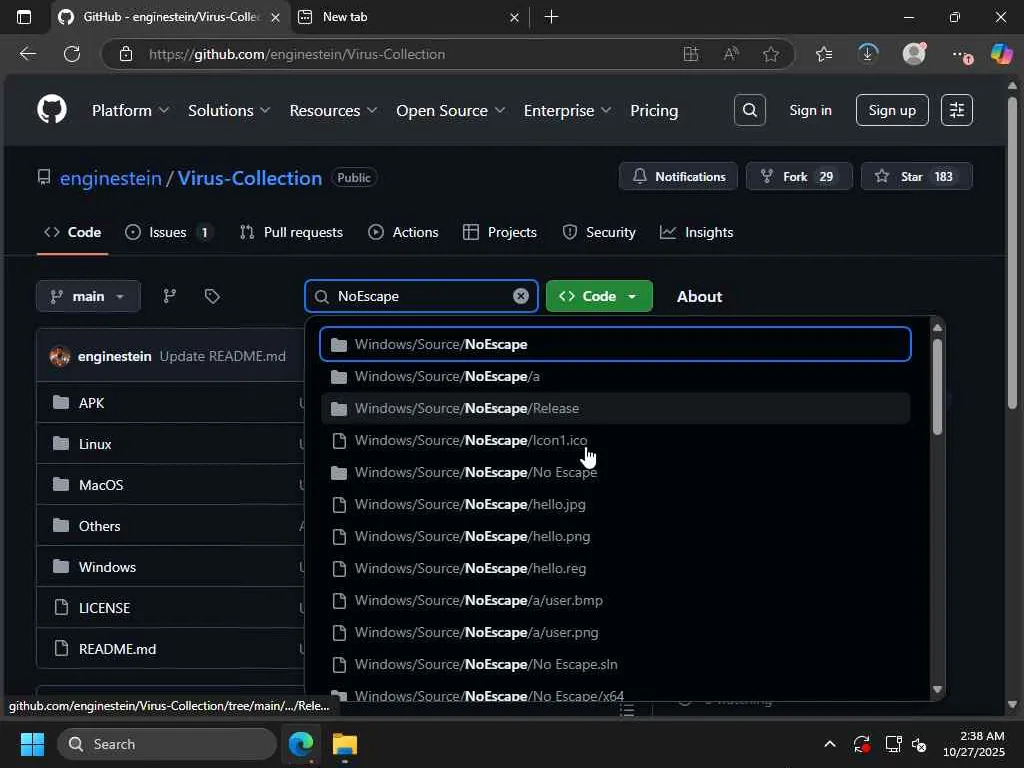Open the LICENSE file

(x=104, y=608)
